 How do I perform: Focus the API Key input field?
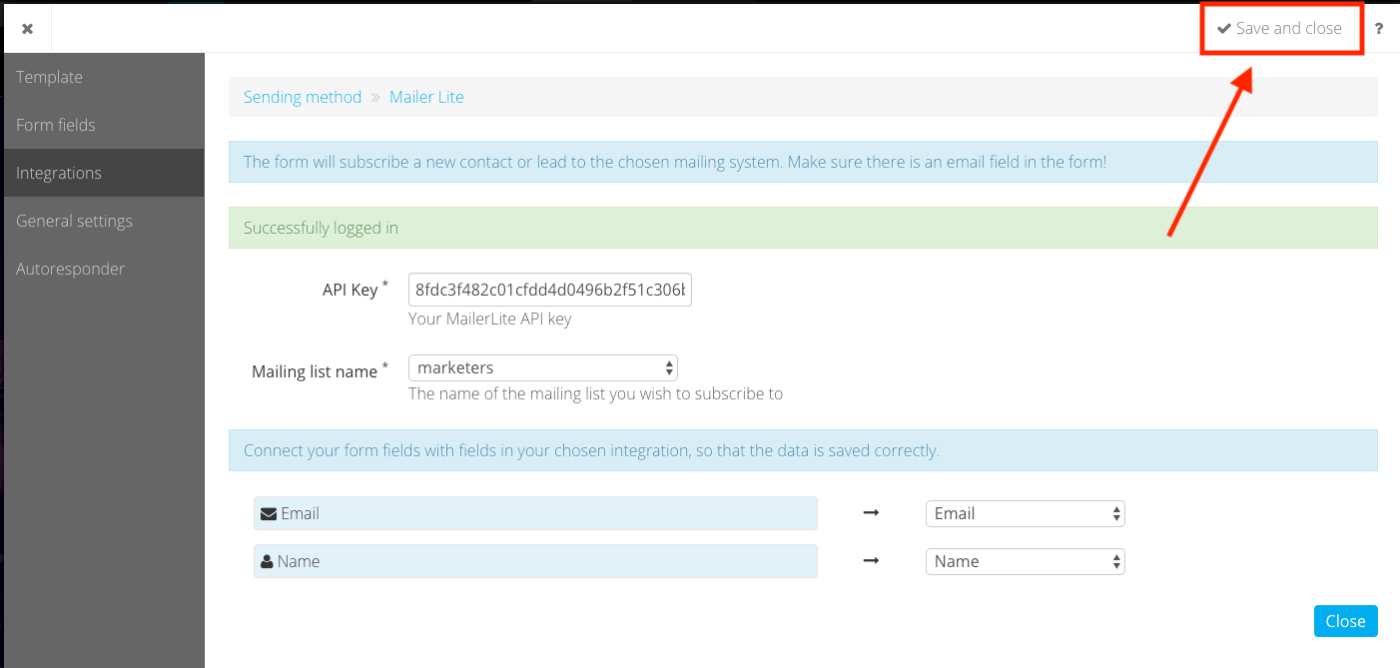[550, 290]
